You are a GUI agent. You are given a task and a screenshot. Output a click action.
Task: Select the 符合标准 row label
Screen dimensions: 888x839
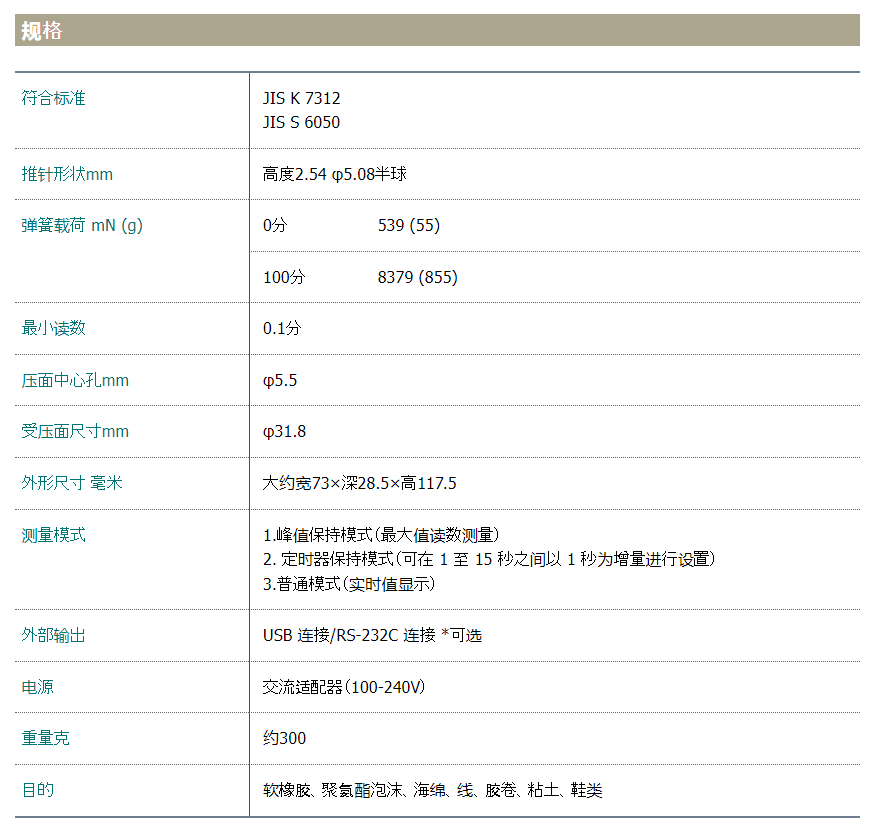[54, 98]
